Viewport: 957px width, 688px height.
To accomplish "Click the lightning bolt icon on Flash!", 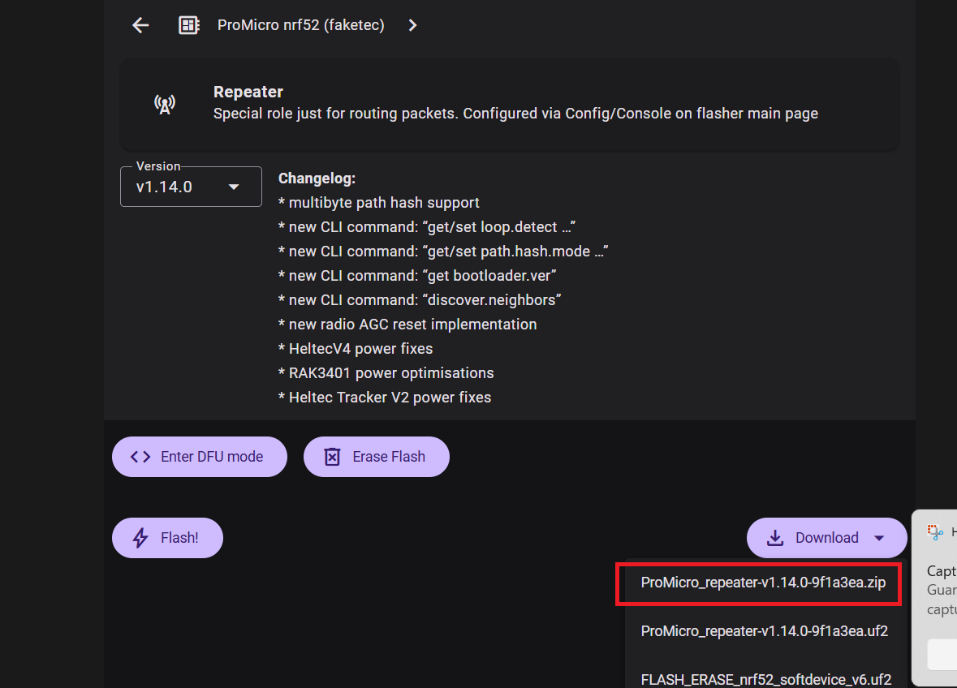I will point(141,538).
